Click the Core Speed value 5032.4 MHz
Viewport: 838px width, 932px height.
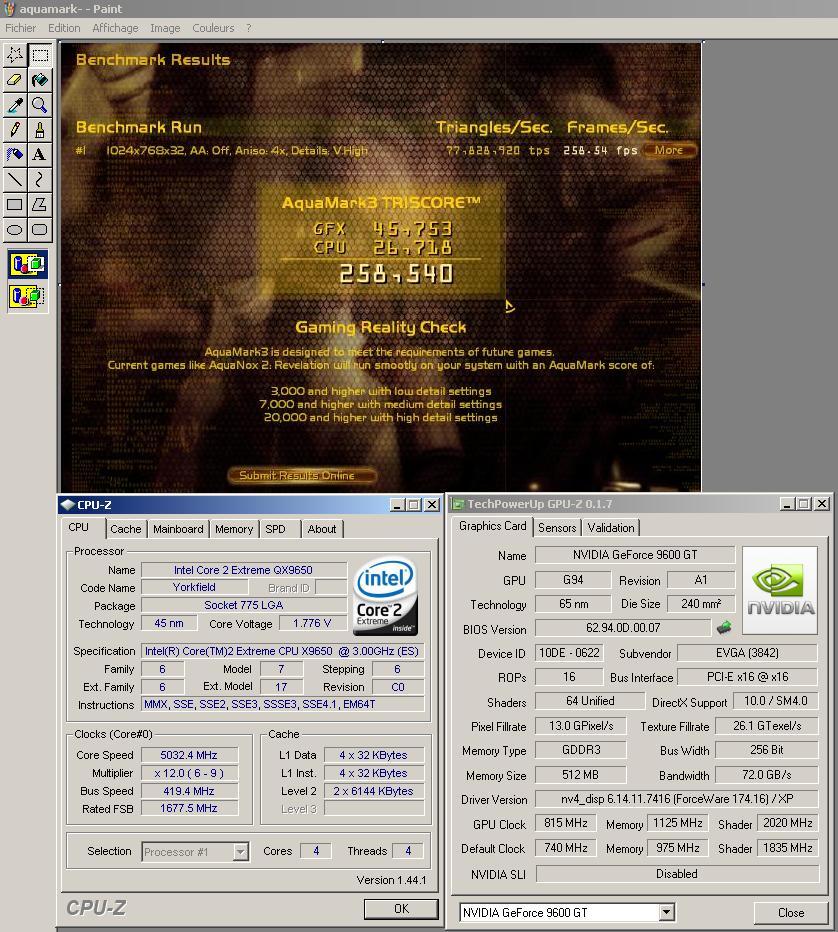(x=189, y=755)
